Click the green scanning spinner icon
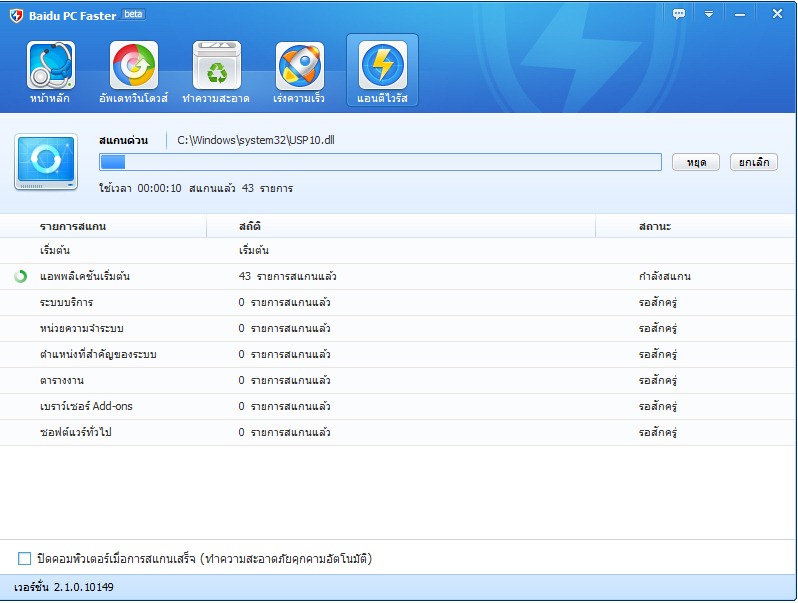Screen dimensions: 798x603 point(21,277)
